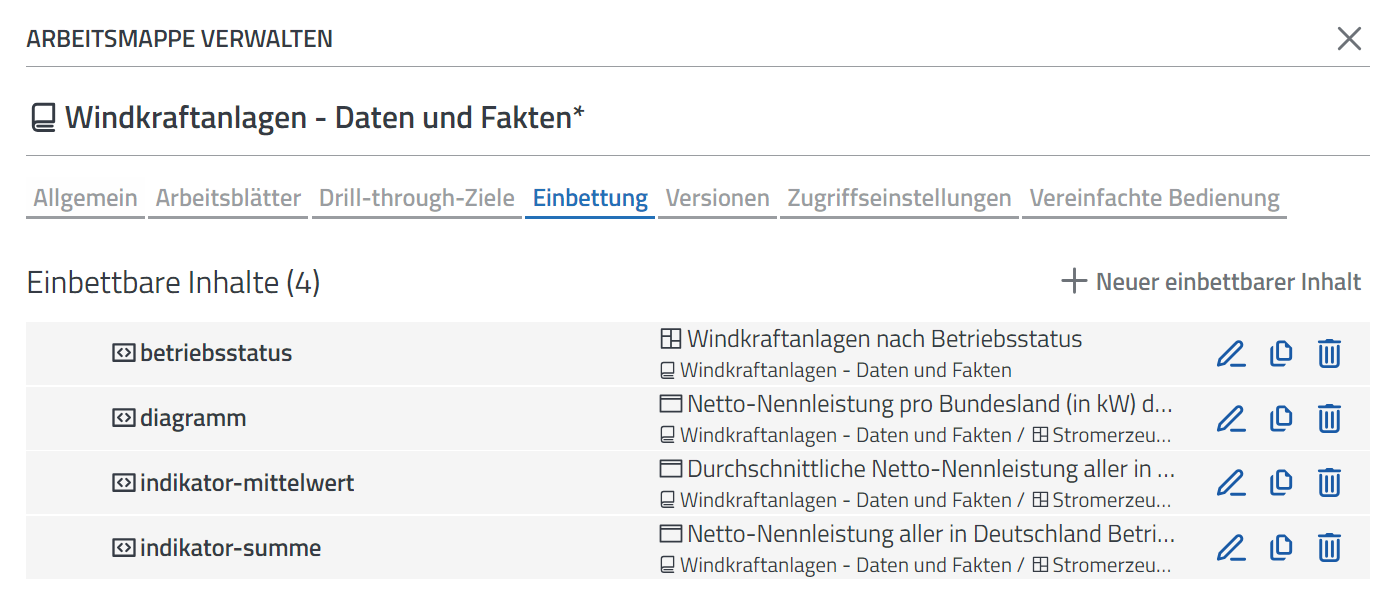Delete the indikator-mittelwert entry
The image size is (1396, 605).
pyautogui.click(x=1329, y=483)
